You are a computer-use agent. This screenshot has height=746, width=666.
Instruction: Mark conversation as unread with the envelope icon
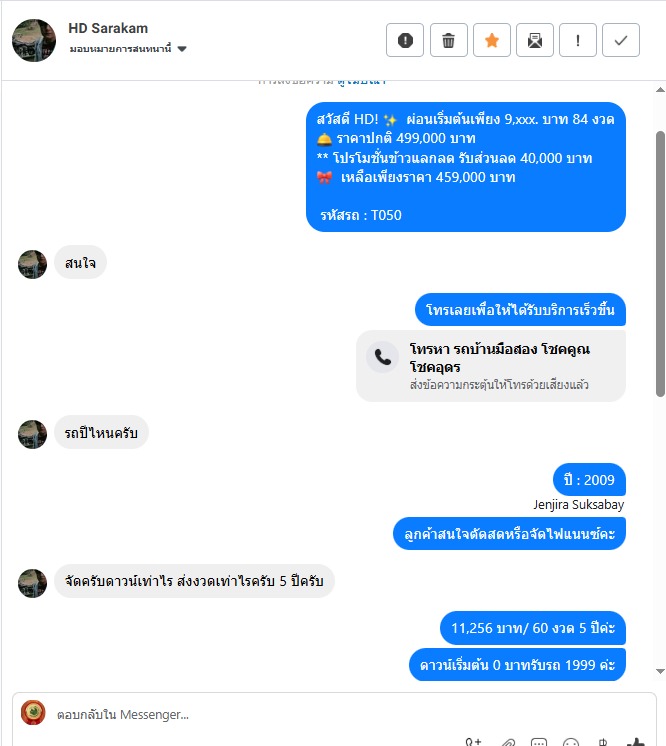pyautogui.click(x=535, y=40)
